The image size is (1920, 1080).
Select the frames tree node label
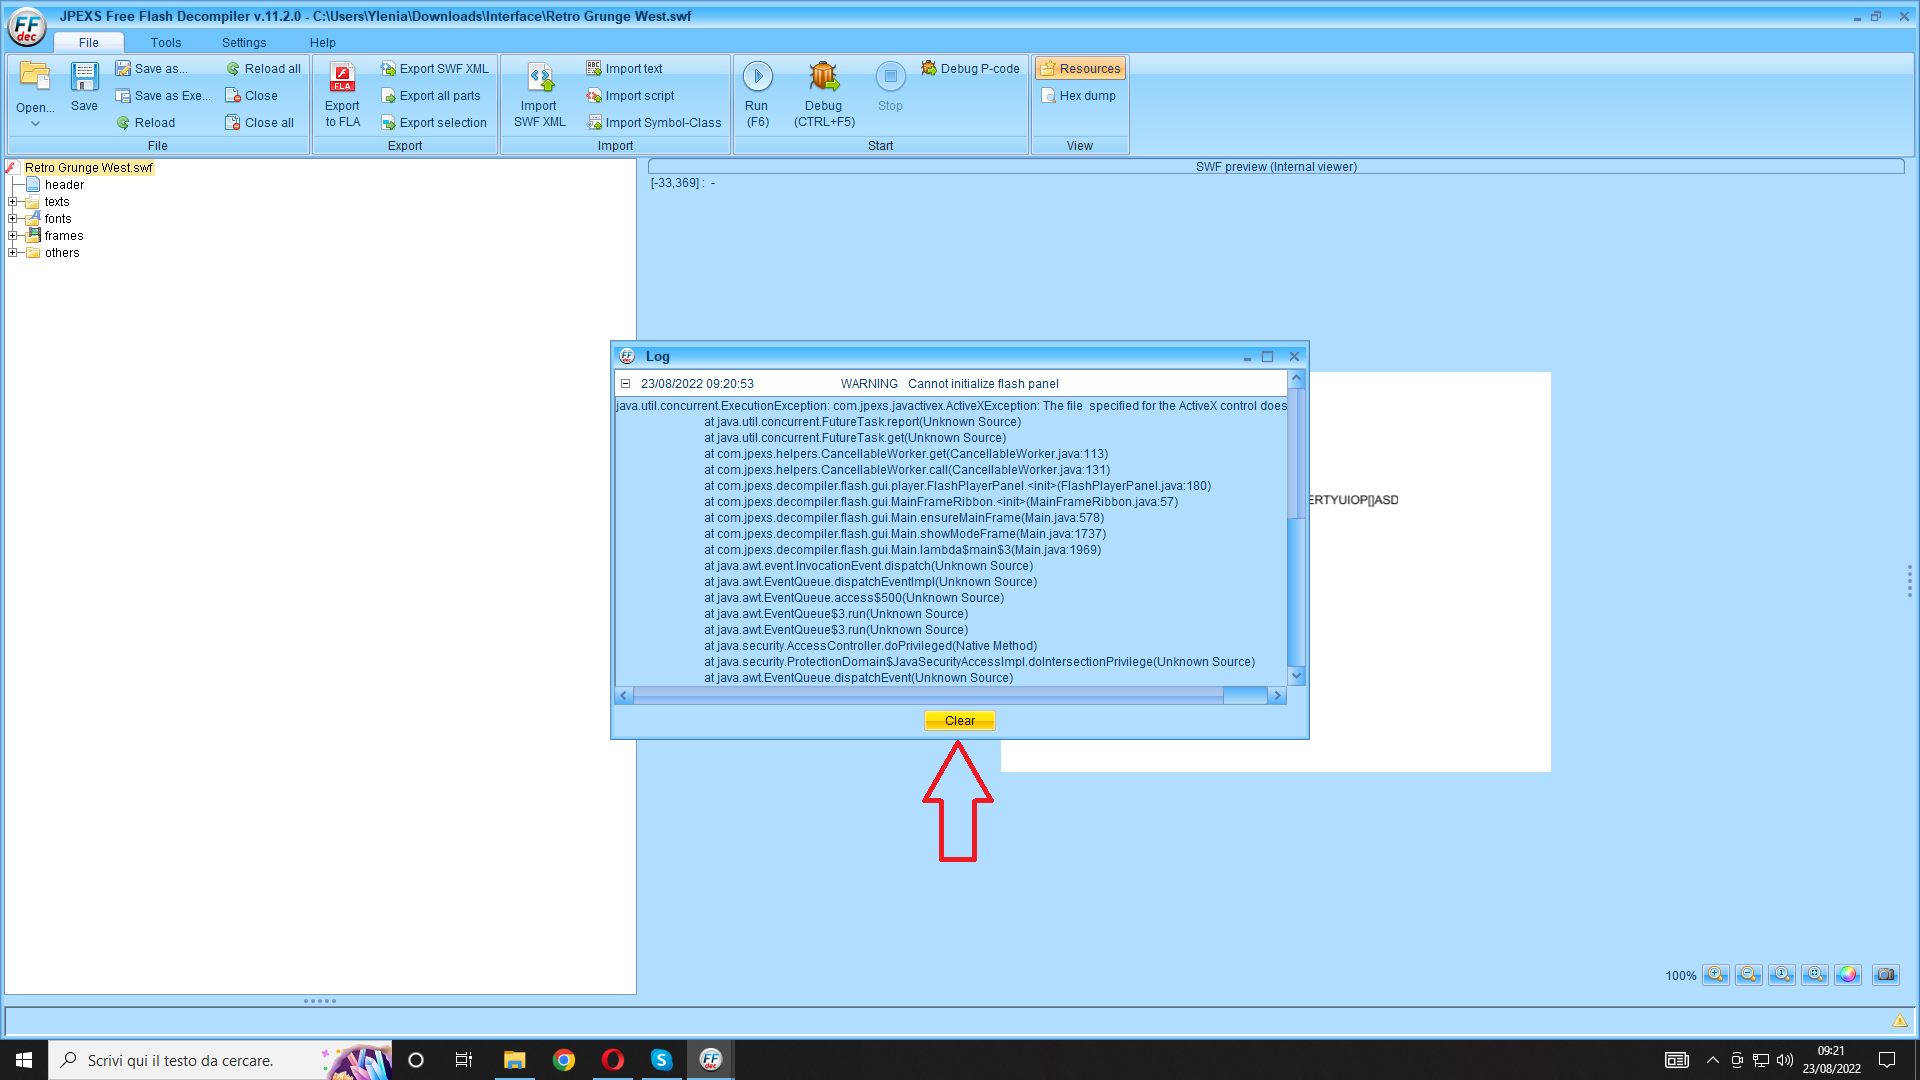pos(64,236)
